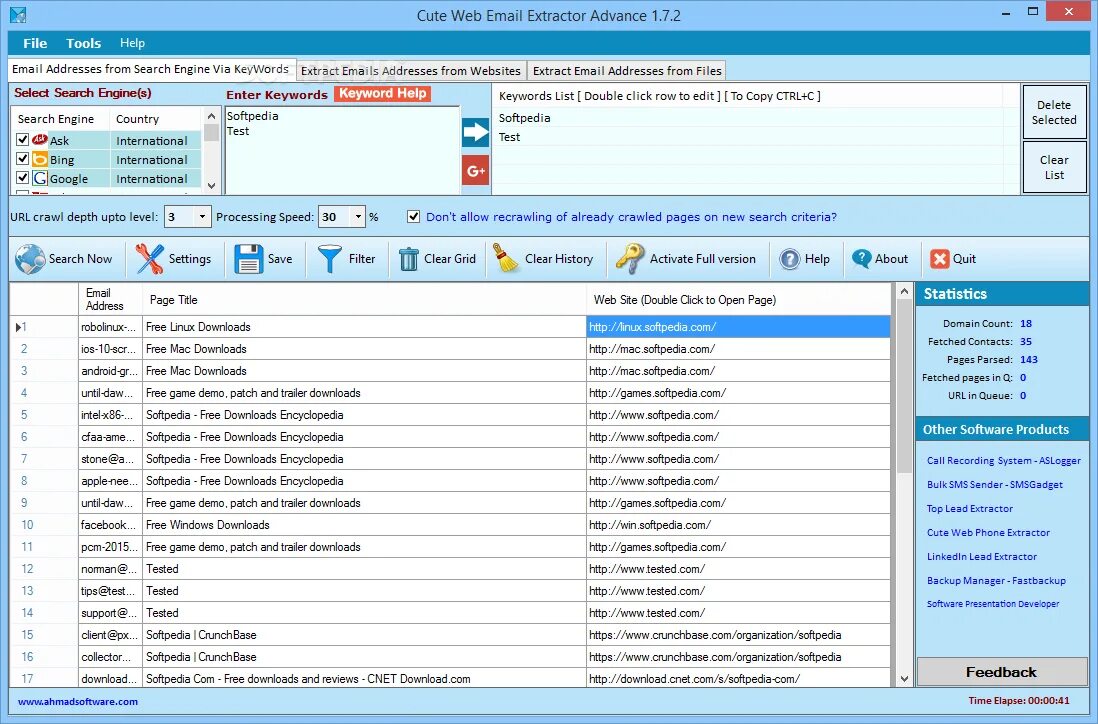This screenshot has width=1098, height=724.
Task: Click the Search Now globe icon
Action: [30, 259]
